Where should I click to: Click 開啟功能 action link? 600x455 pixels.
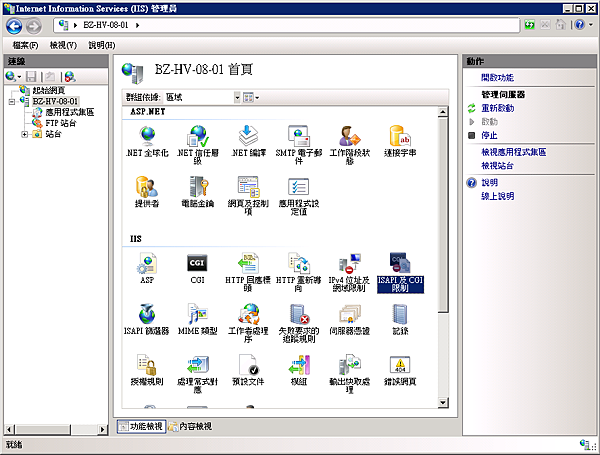pyautogui.click(x=497, y=78)
